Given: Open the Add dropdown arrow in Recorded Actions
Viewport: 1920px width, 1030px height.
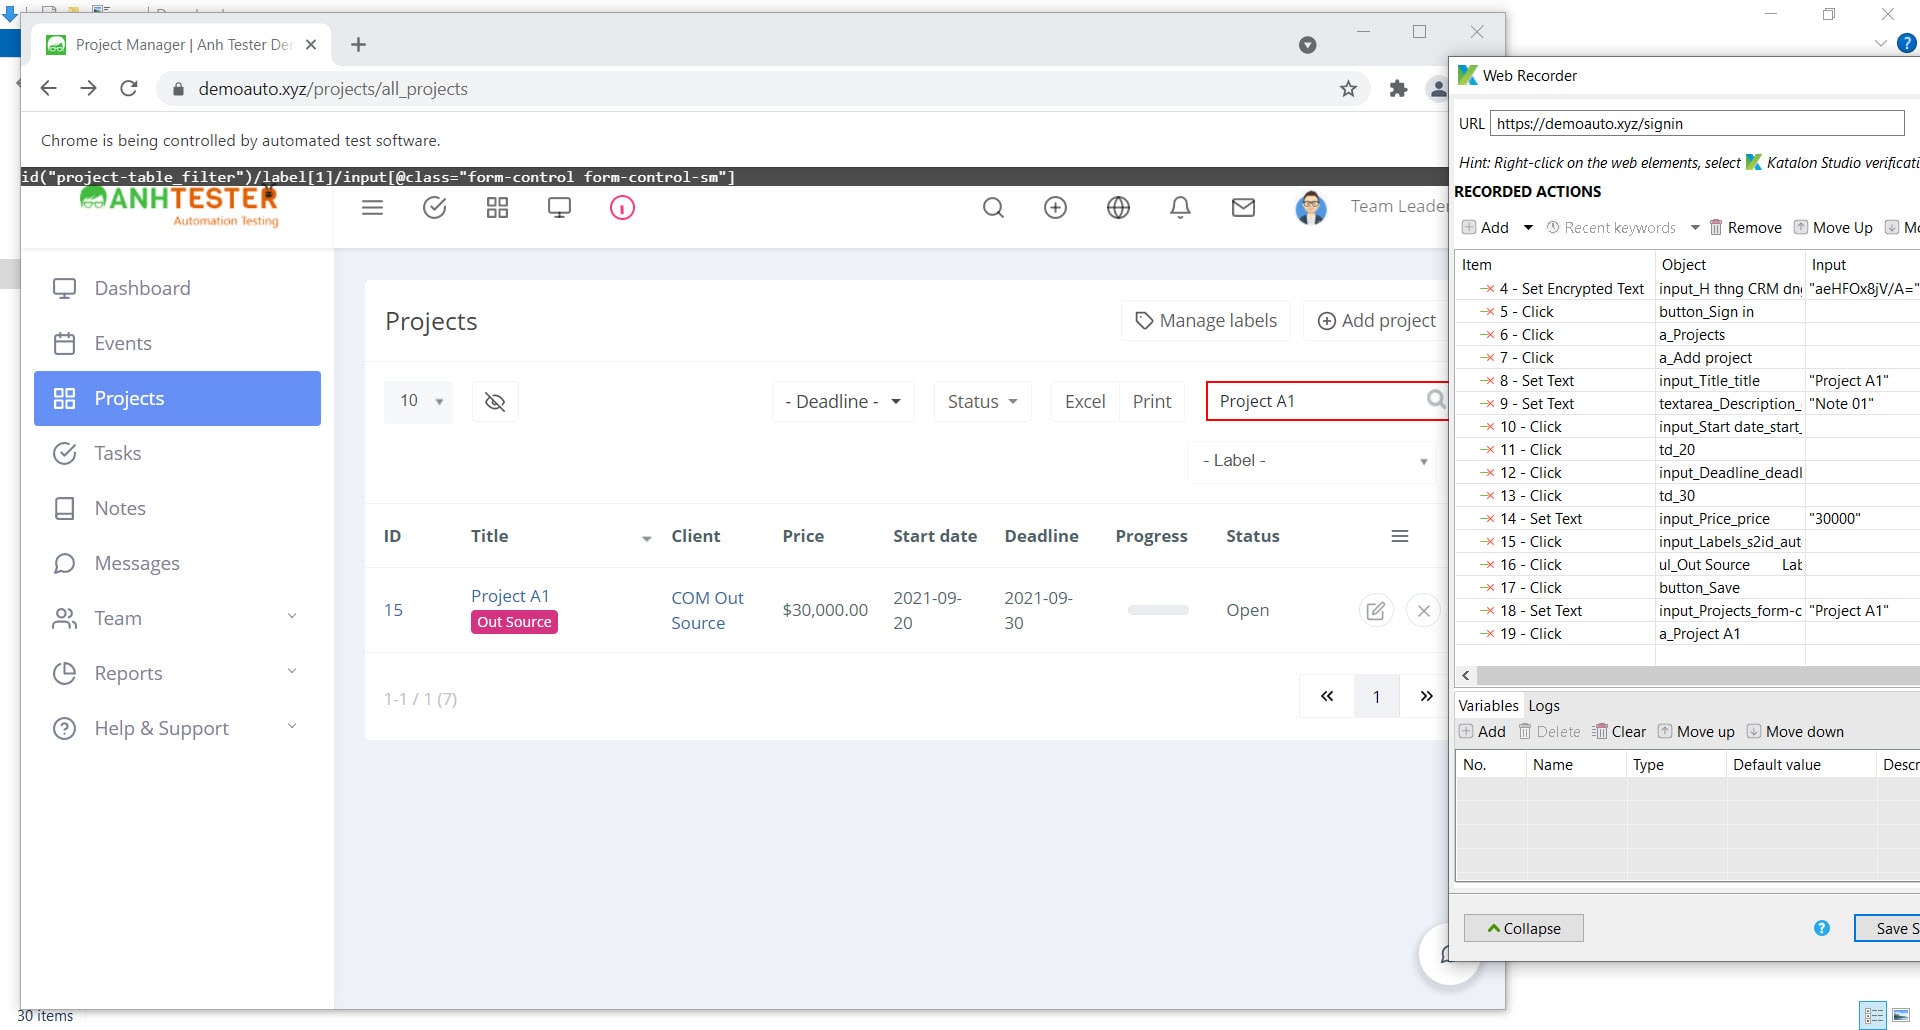Looking at the screenshot, I should tap(1528, 228).
